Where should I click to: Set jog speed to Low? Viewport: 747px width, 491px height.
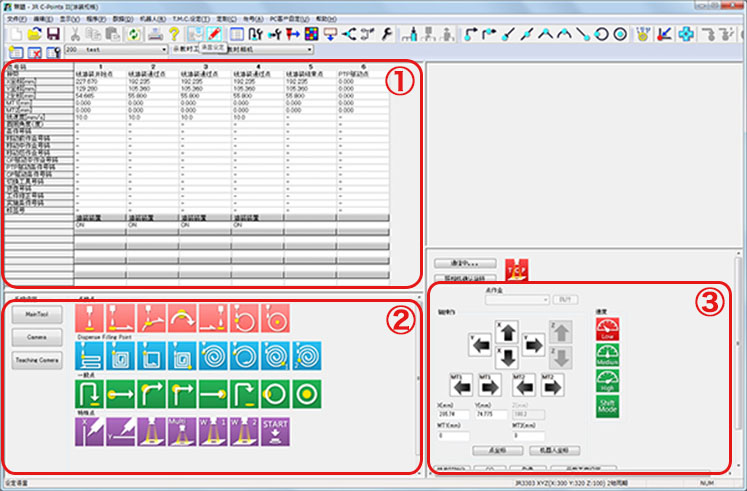pos(609,329)
